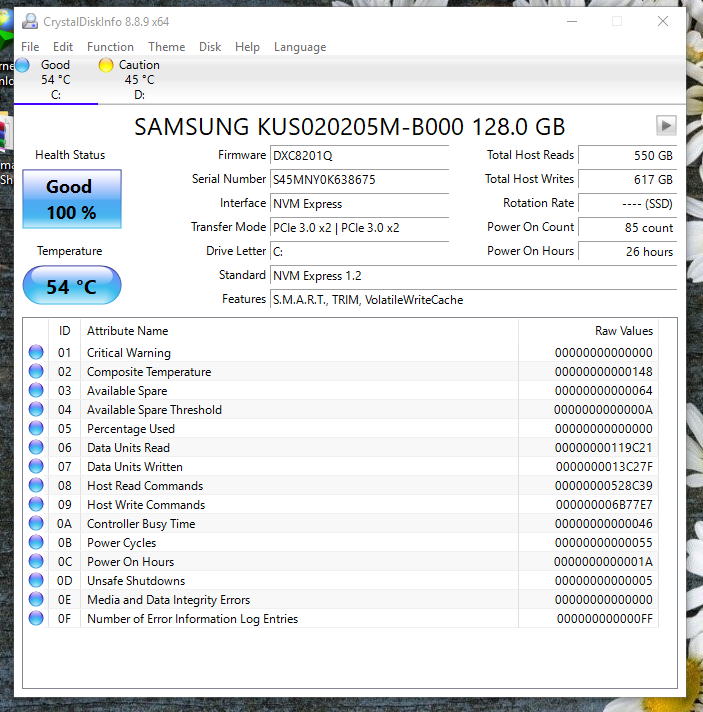The width and height of the screenshot is (703, 712).
Task: Click the ID column header
Action: point(64,331)
